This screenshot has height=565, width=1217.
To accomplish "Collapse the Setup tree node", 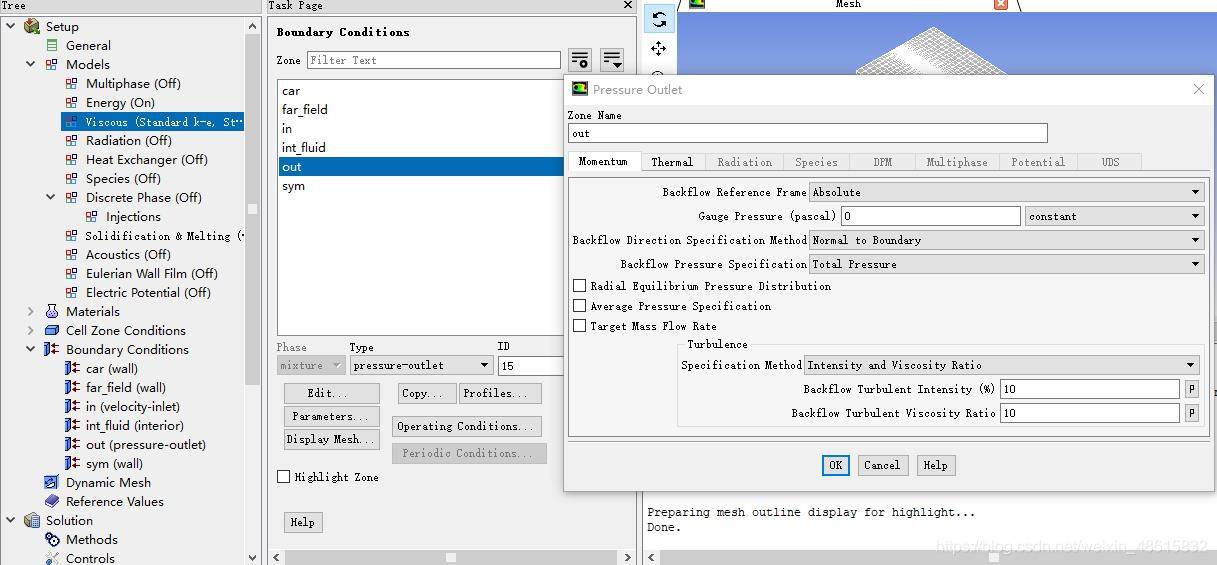I will pos(11,26).
